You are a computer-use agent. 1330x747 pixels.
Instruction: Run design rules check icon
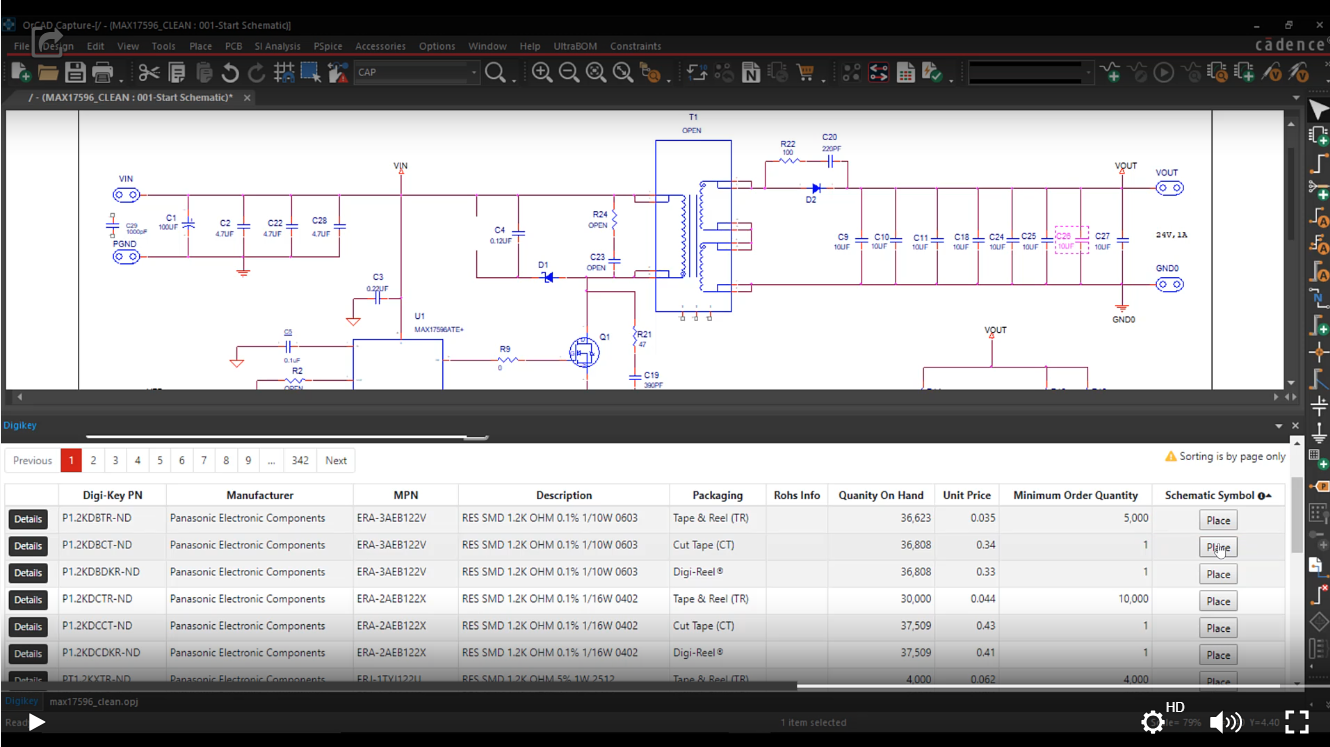pyautogui.click(x=932, y=72)
